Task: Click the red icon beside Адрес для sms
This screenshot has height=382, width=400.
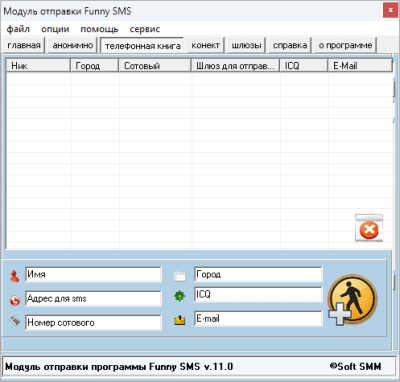Action: (15, 300)
